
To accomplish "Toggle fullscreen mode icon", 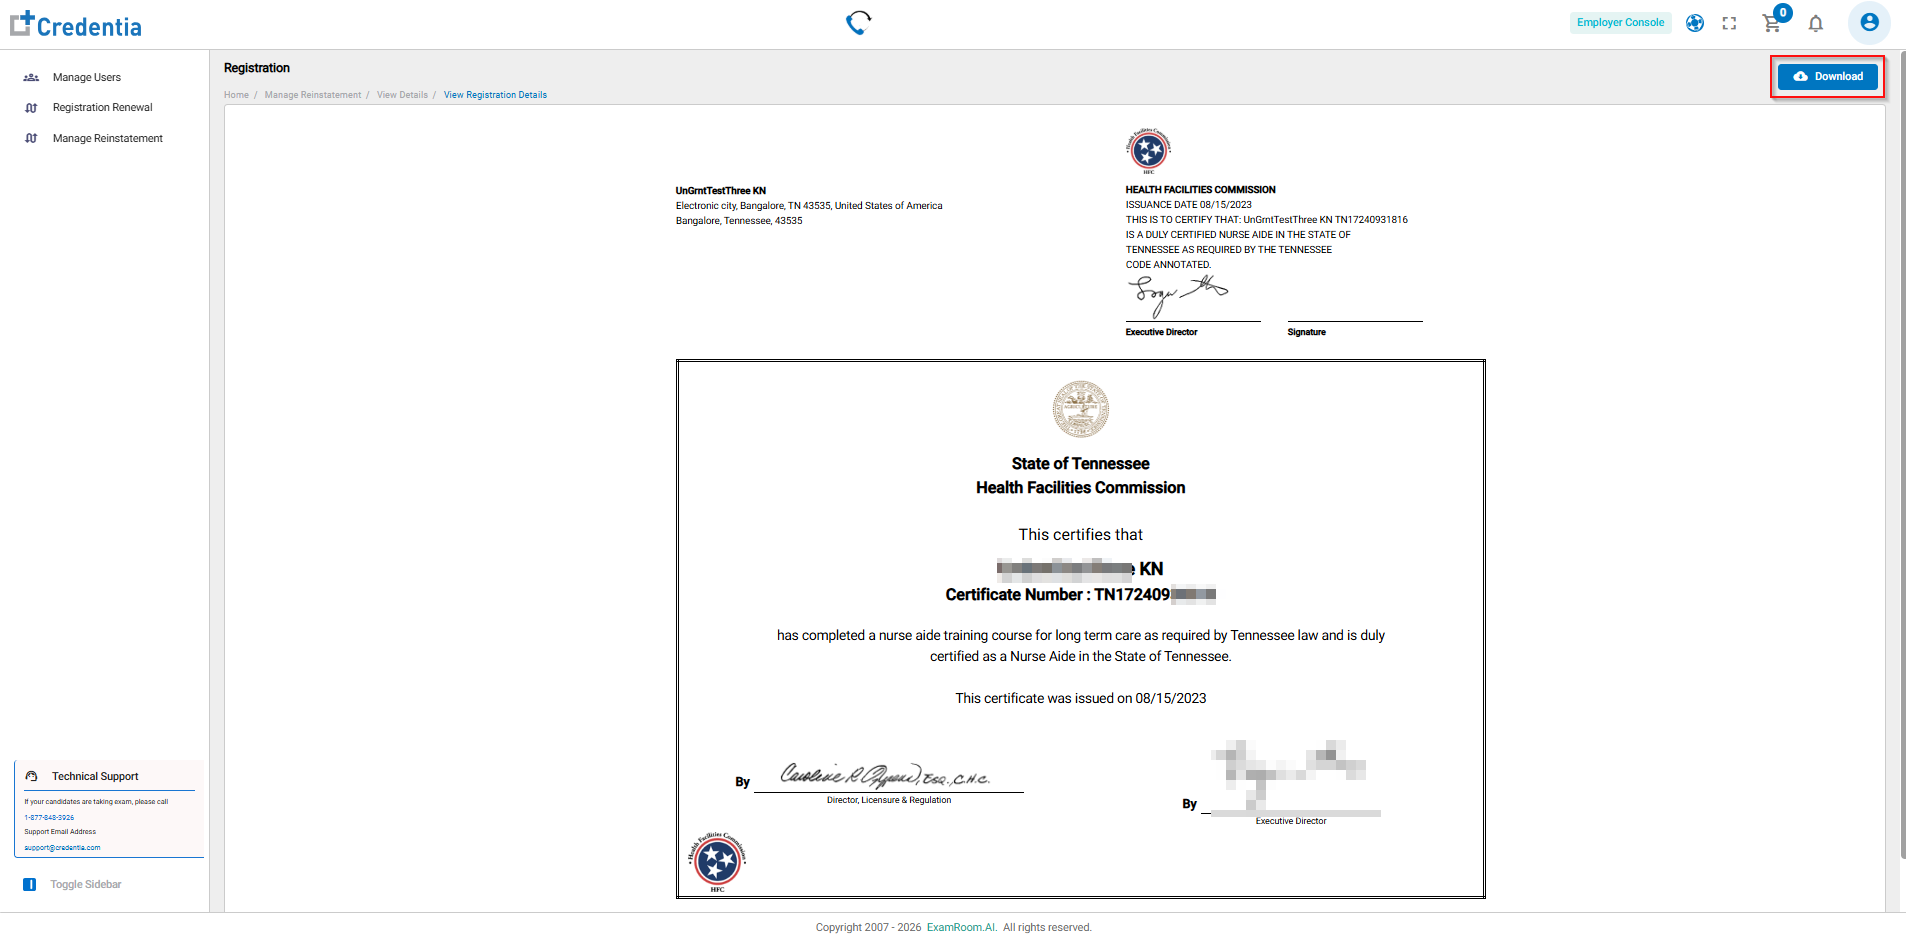I will [x=1729, y=23].
